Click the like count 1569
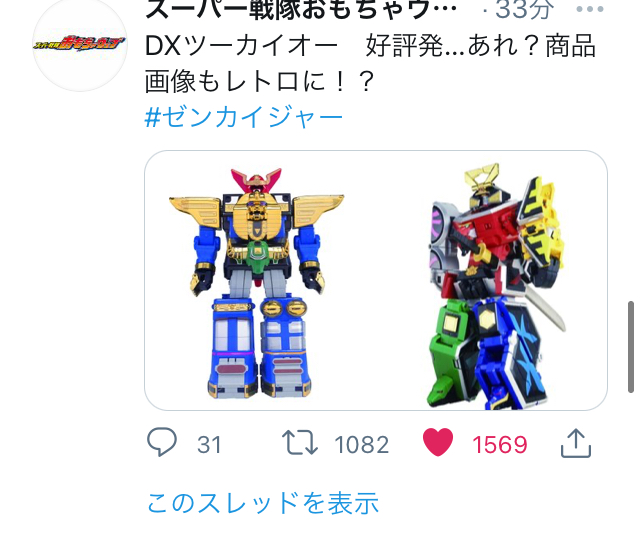 click(x=500, y=444)
